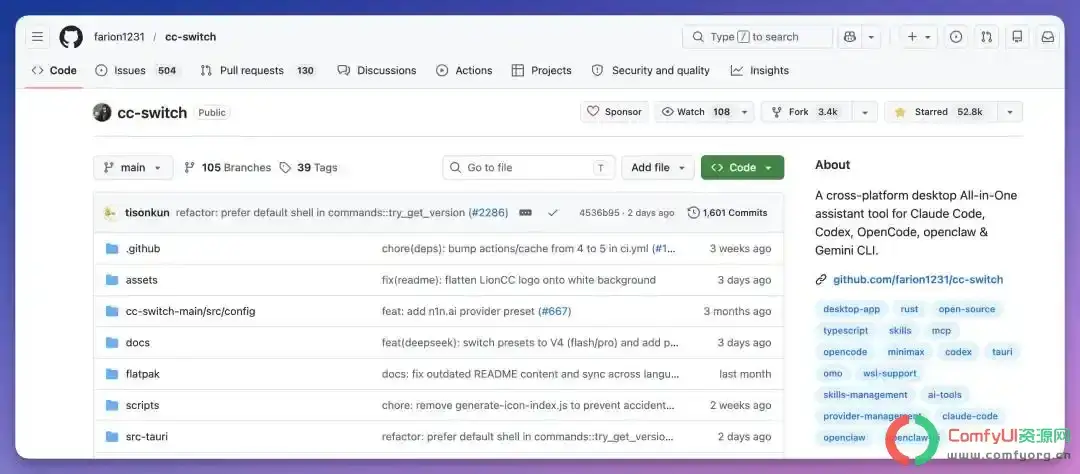Click the Fork button
The width and height of the screenshot is (1080, 474).
click(807, 112)
